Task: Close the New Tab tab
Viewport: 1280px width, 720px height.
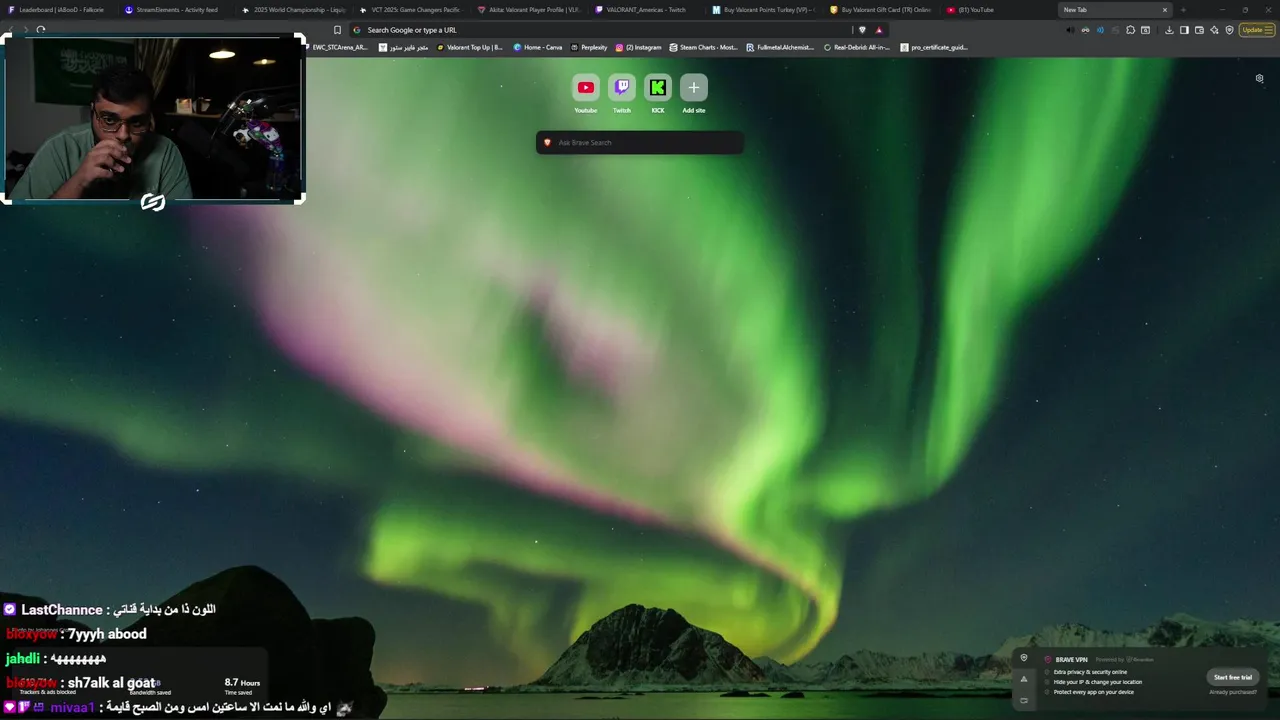Action: click(1164, 10)
